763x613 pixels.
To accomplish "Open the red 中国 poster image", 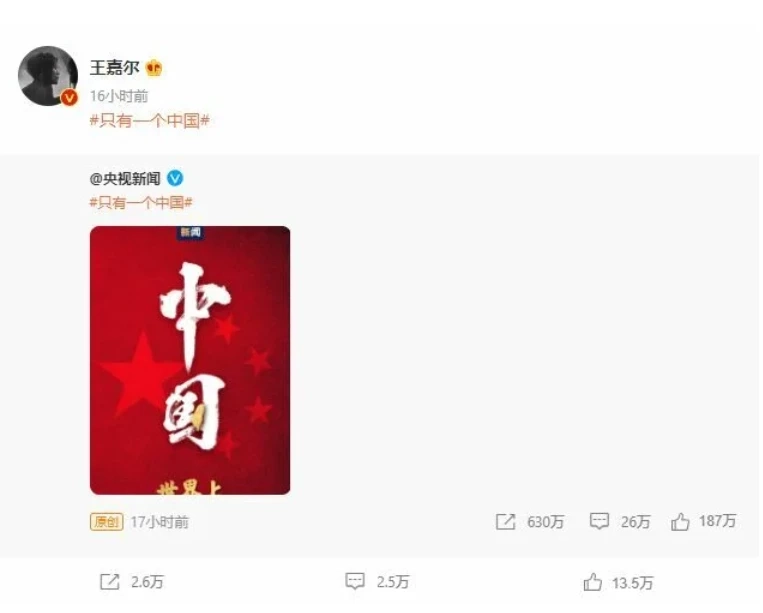I will (x=190, y=361).
